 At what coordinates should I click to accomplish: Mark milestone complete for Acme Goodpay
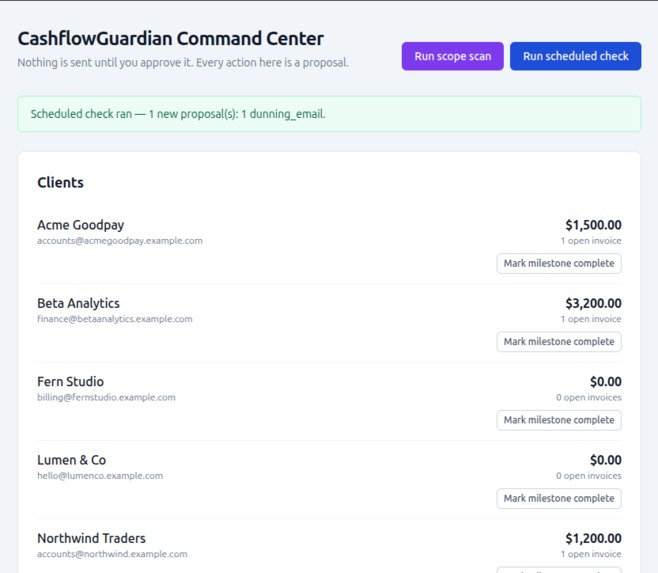pos(559,264)
